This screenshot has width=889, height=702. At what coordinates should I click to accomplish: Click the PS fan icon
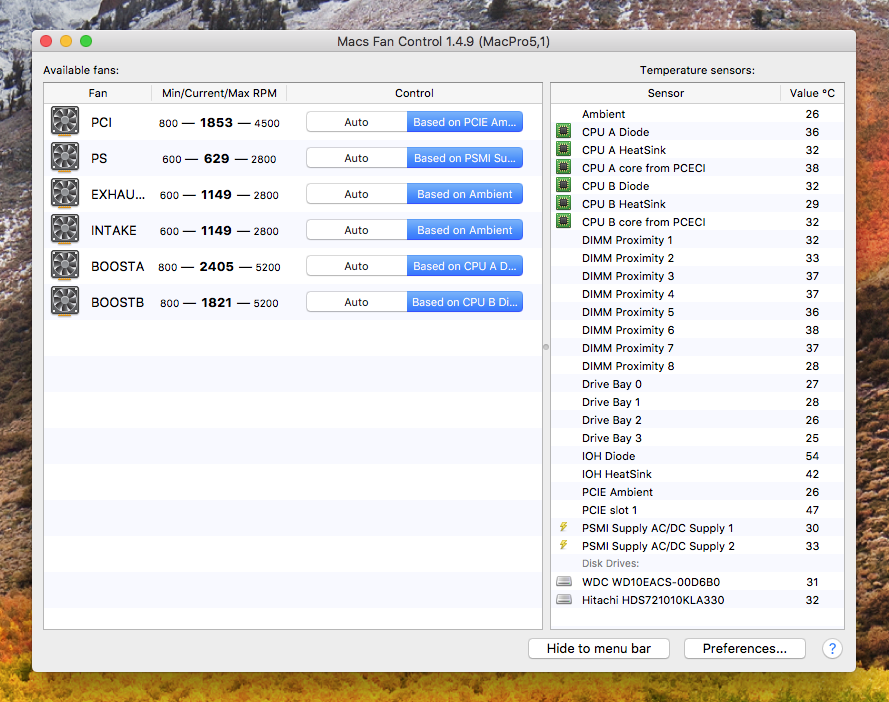65,157
